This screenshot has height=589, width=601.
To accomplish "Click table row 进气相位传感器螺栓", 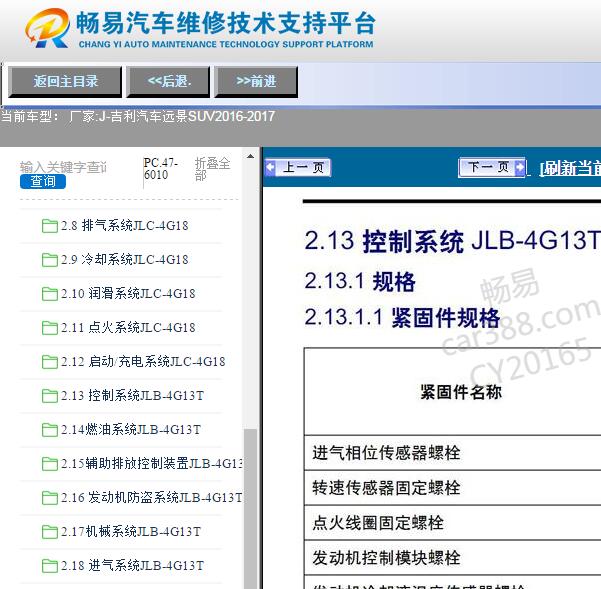I will pyautogui.click(x=453, y=453).
